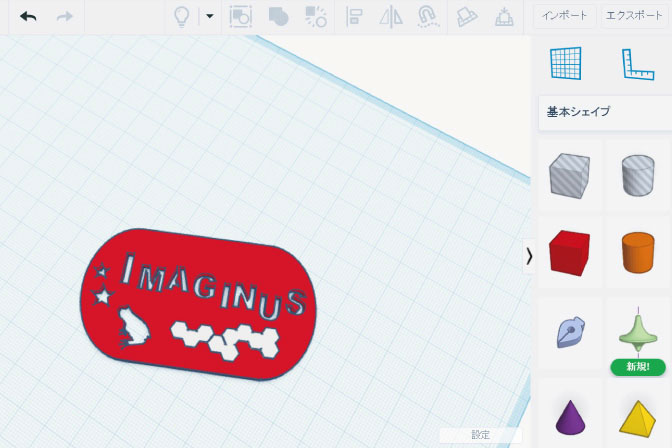This screenshot has height=448, width=672.
Task: Choose the red box shape
Action: [569, 252]
